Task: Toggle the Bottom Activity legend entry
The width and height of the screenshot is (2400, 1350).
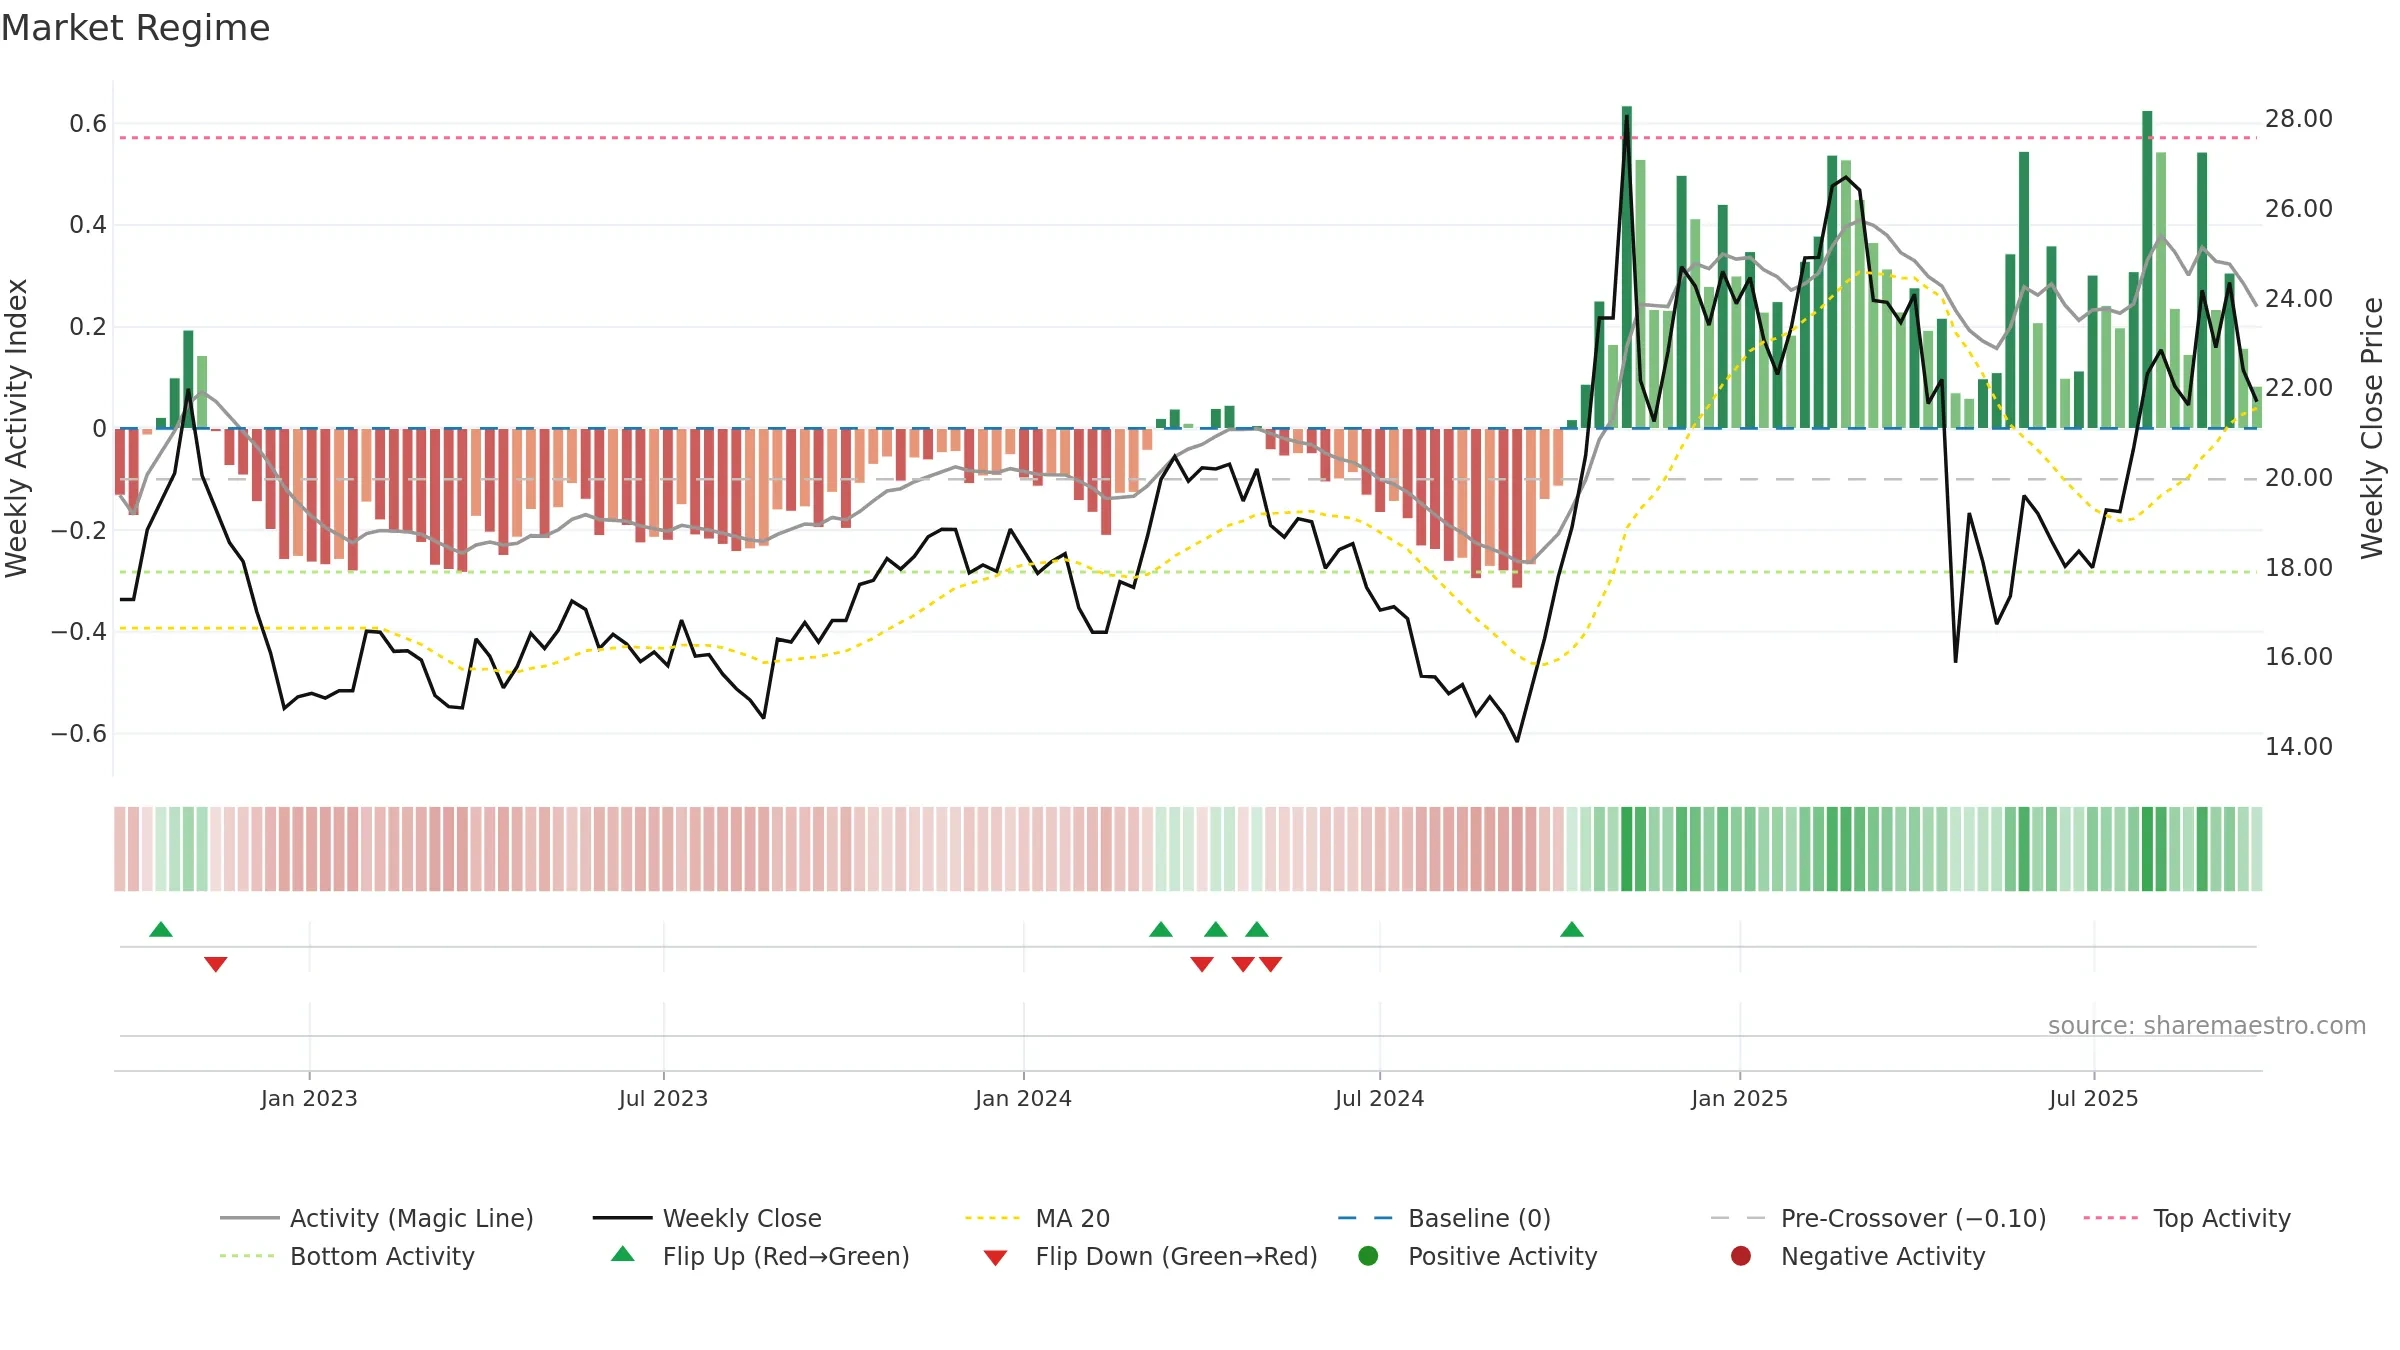Action: point(347,1256)
